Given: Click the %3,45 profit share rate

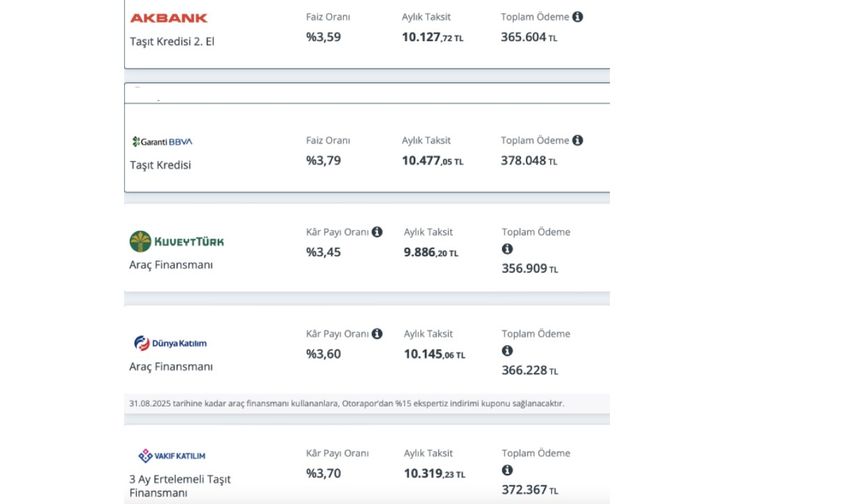Looking at the screenshot, I should tap(324, 252).
